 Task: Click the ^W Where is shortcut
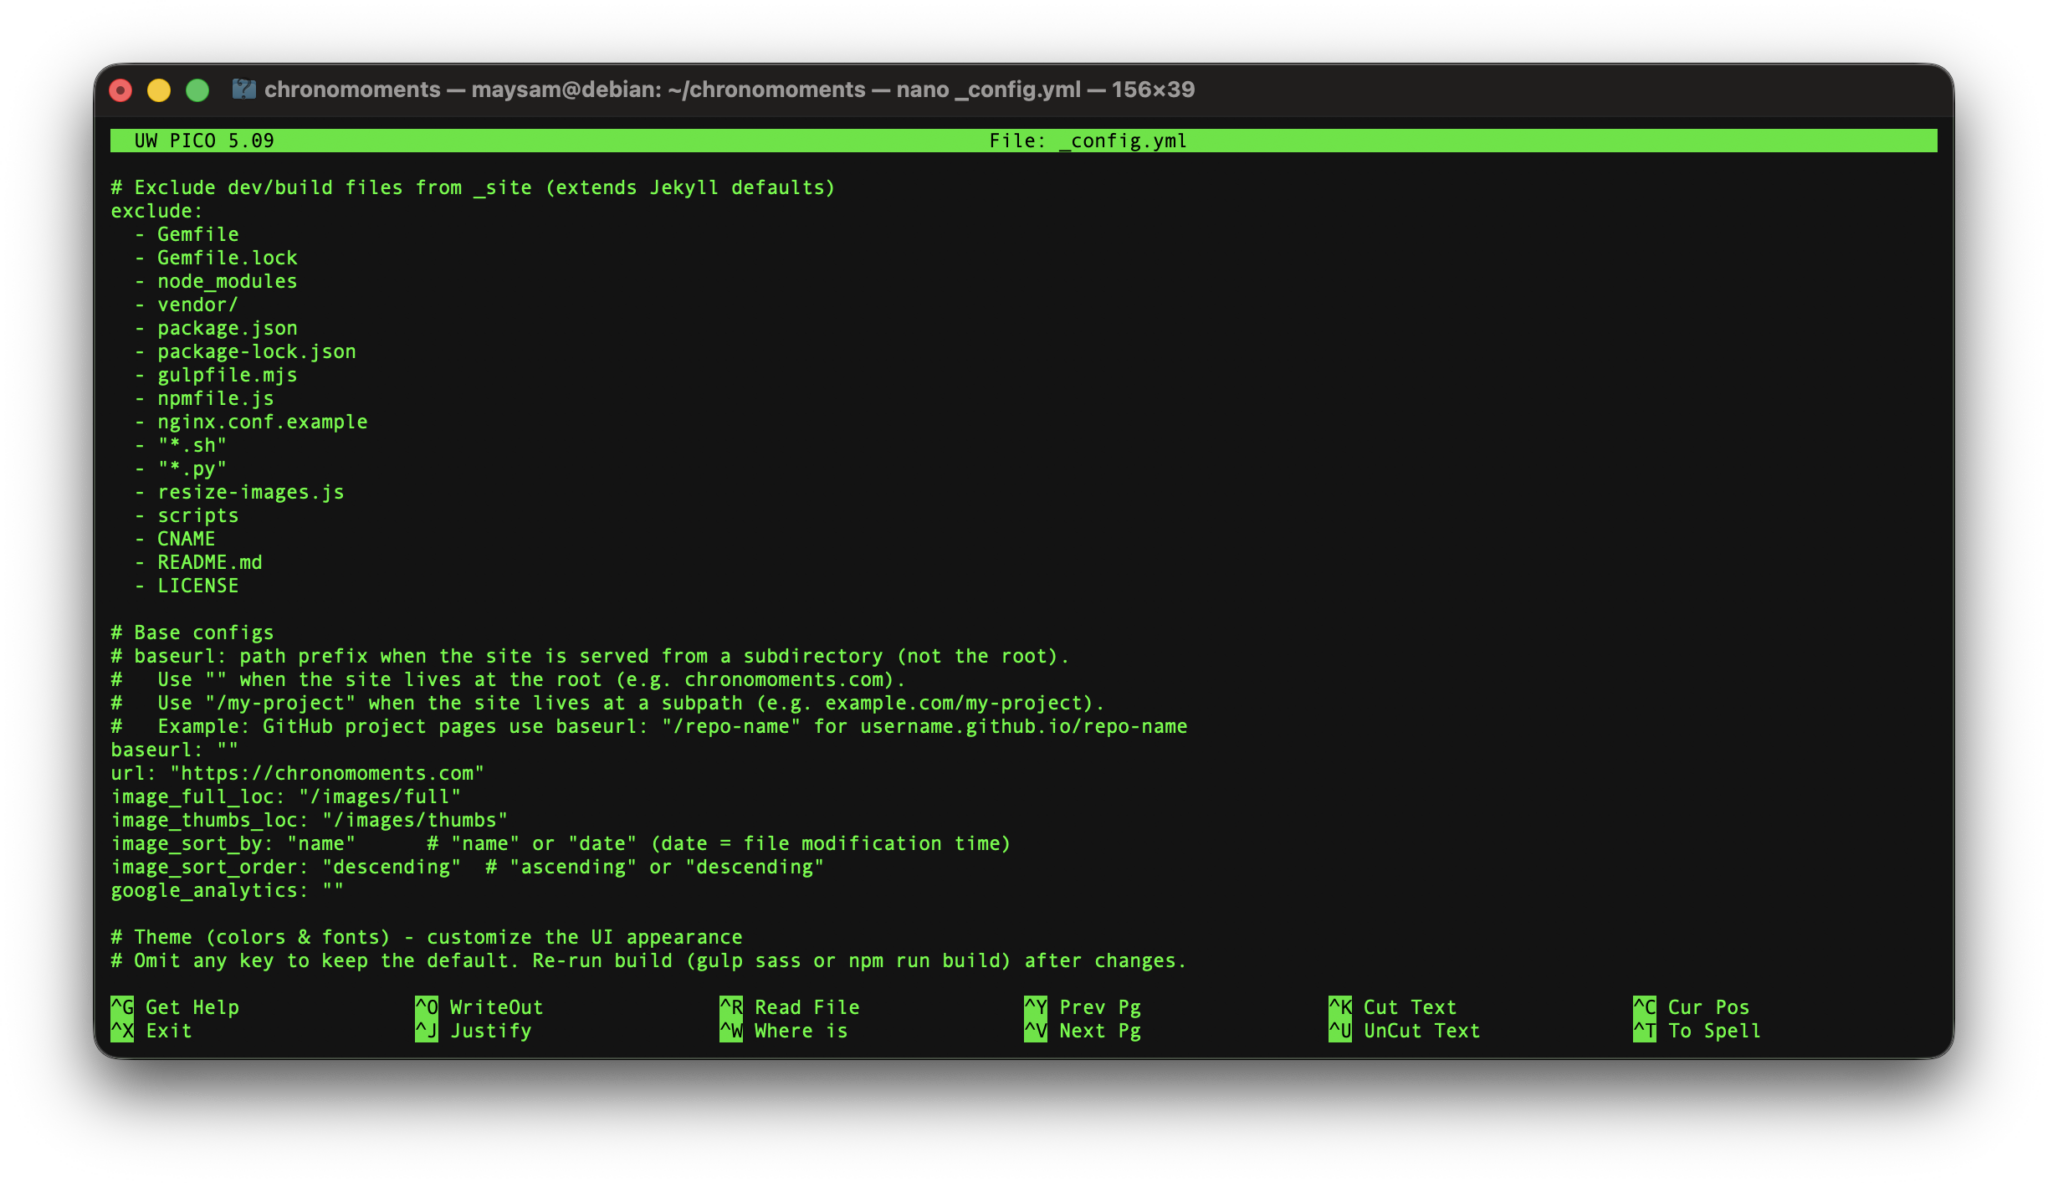tap(784, 1030)
